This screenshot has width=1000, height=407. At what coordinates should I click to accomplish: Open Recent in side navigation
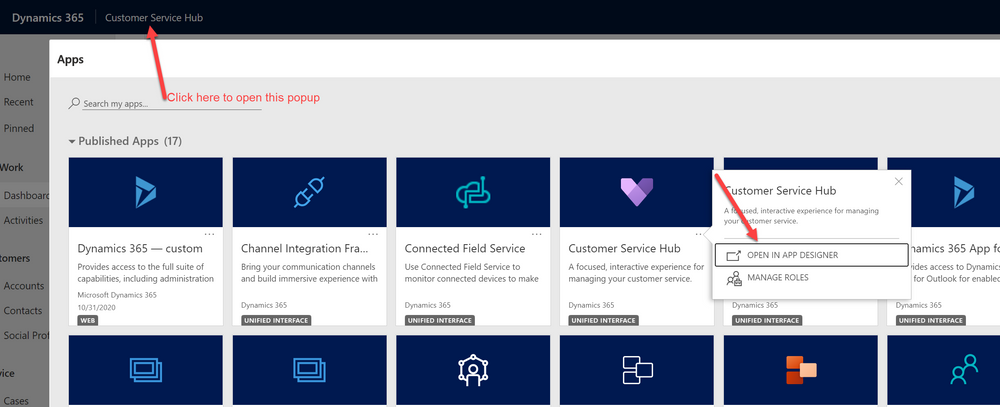(18, 102)
